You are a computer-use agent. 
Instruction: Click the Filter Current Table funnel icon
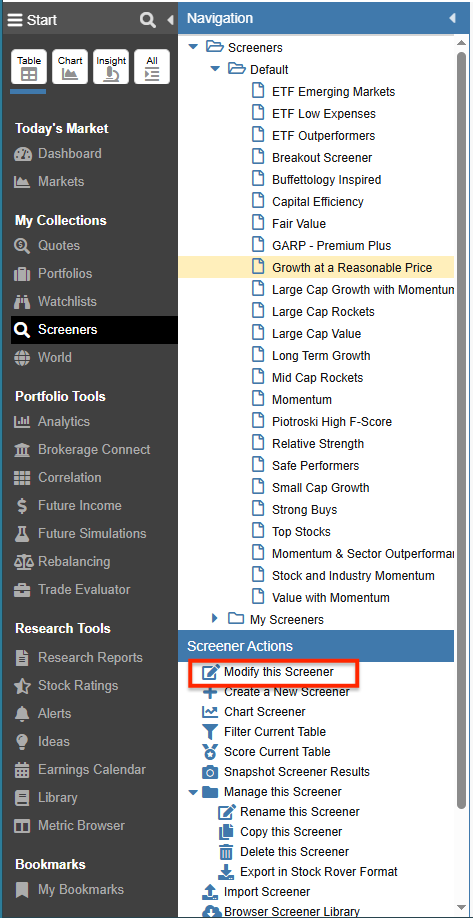(x=210, y=732)
